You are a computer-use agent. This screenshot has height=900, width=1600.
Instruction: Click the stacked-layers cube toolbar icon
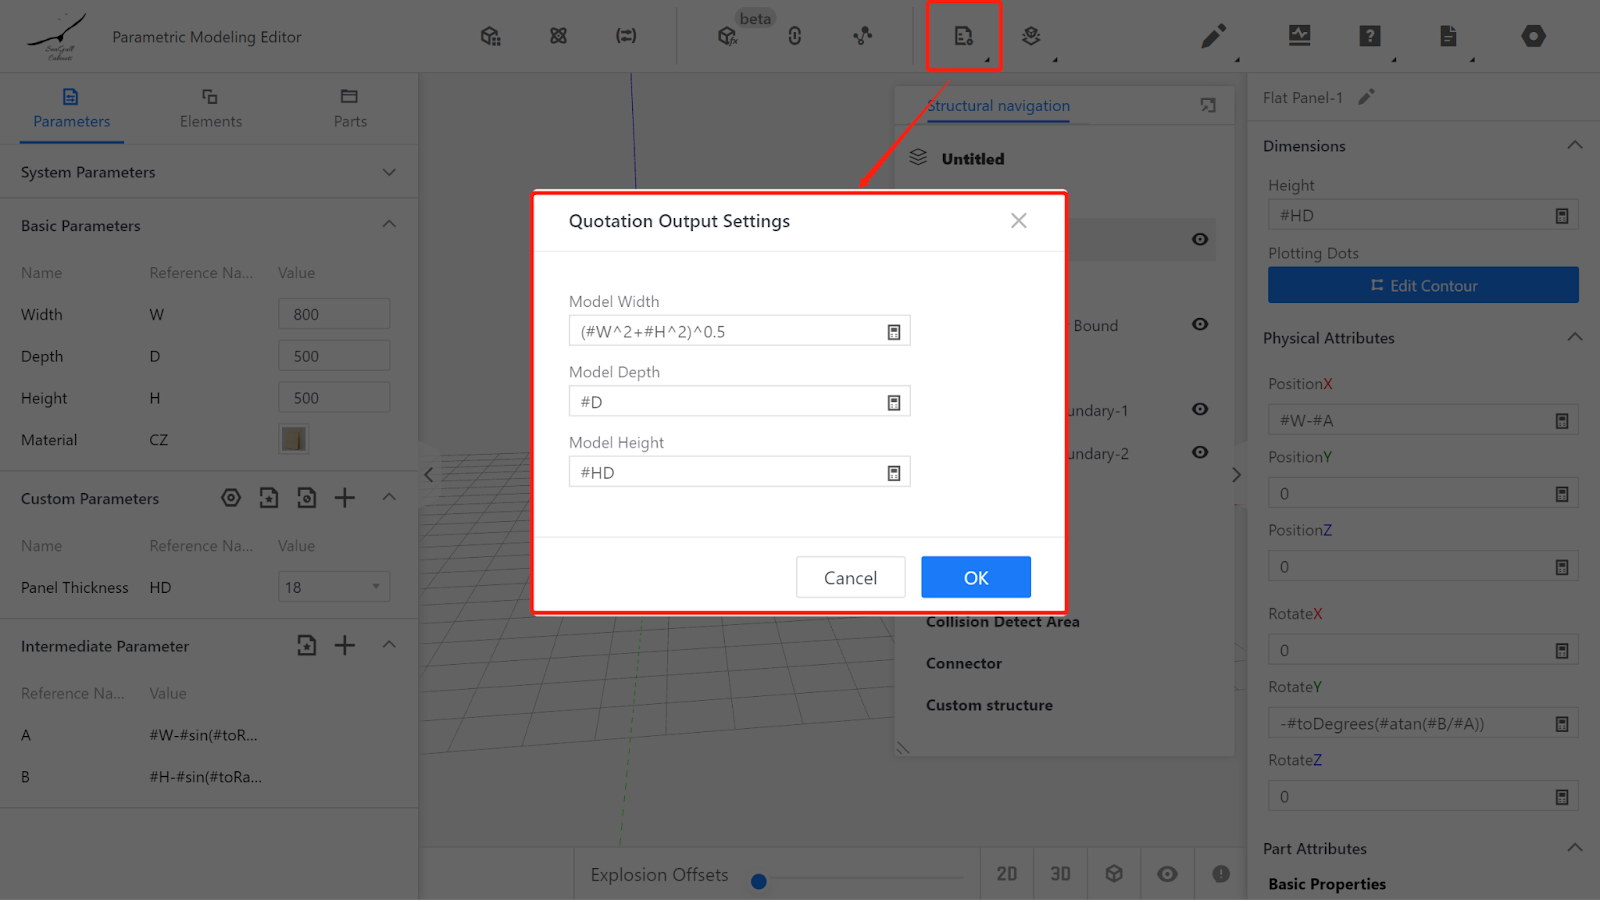tap(1031, 36)
